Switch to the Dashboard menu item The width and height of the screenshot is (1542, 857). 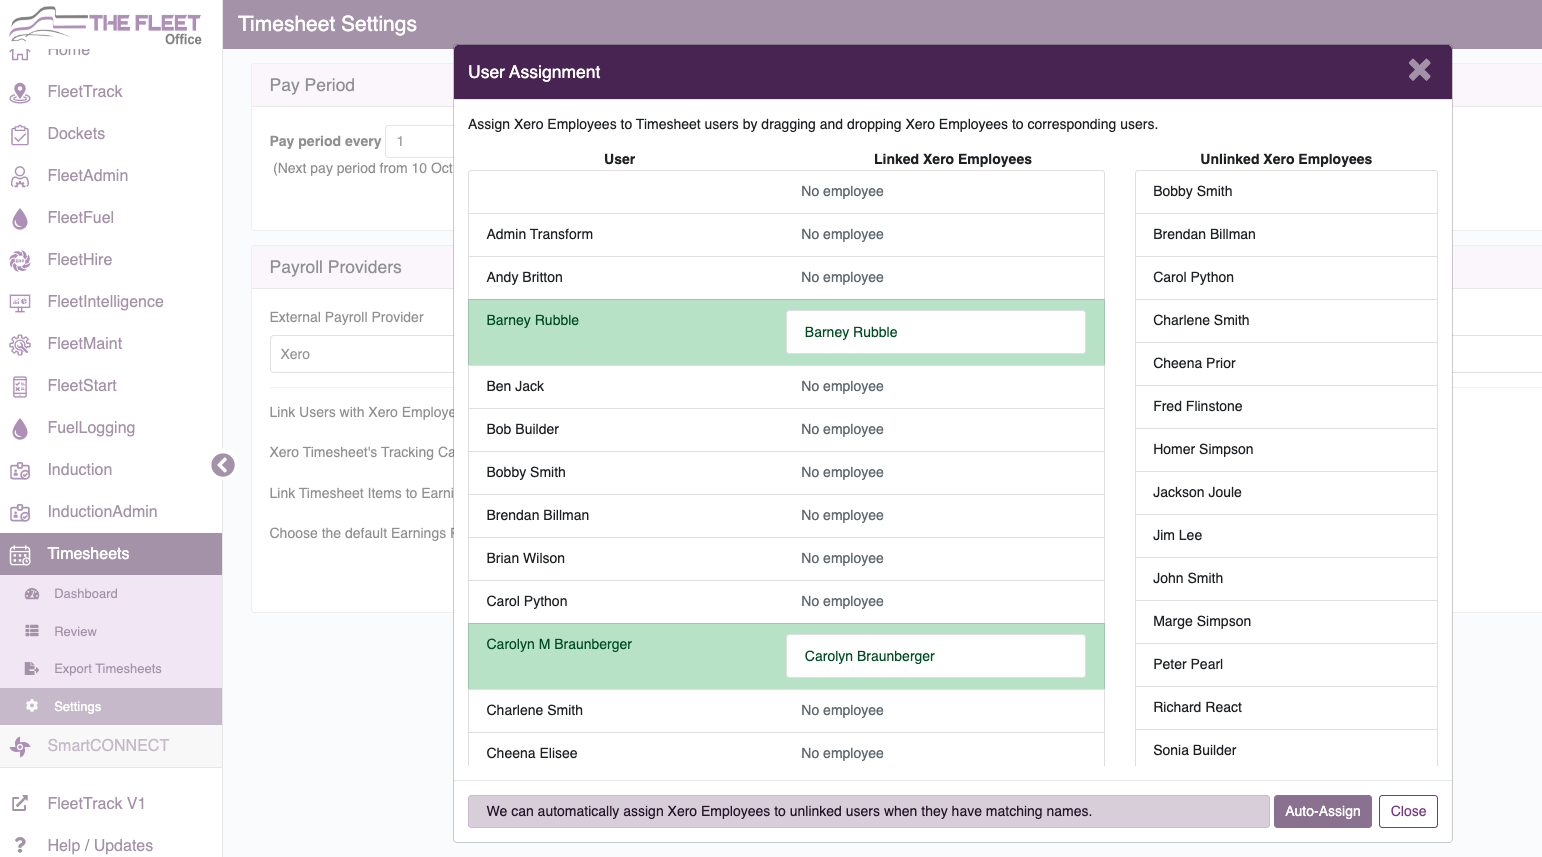(85, 593)
